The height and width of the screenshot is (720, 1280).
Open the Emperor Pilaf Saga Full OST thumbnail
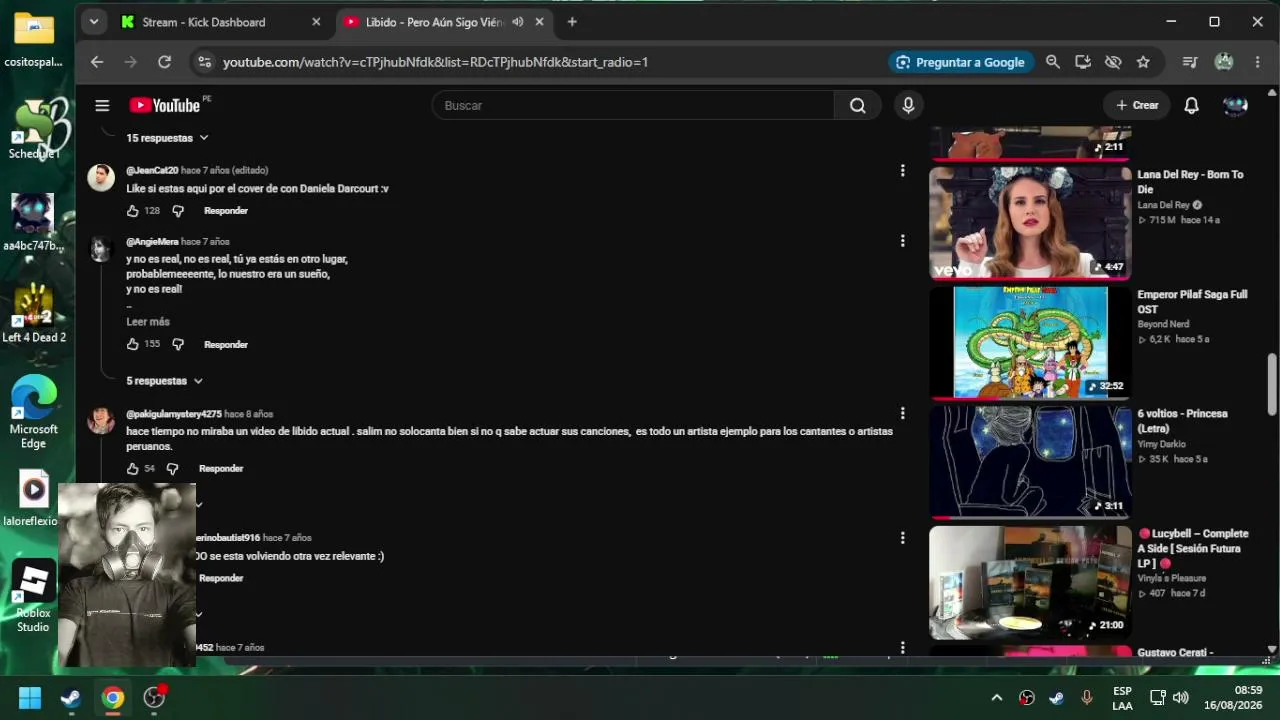(x=1030, y=342)
